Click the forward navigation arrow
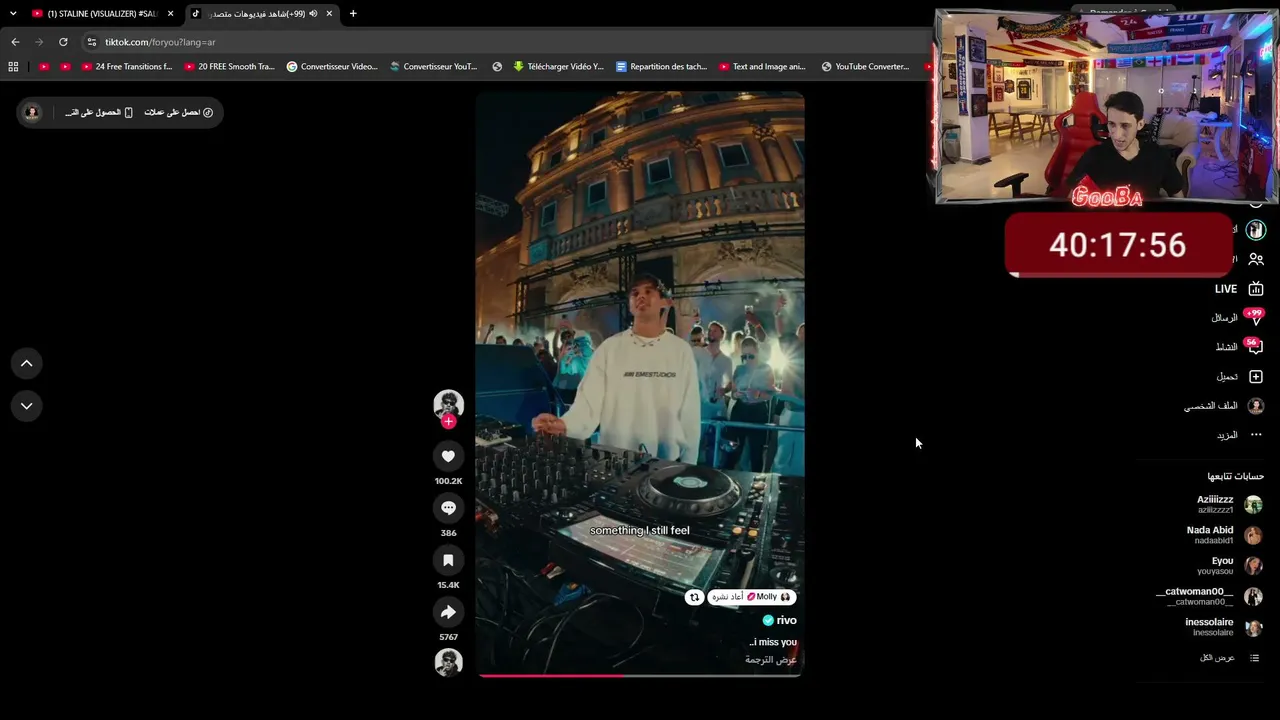1280x720 pixels. pos(39,42)
